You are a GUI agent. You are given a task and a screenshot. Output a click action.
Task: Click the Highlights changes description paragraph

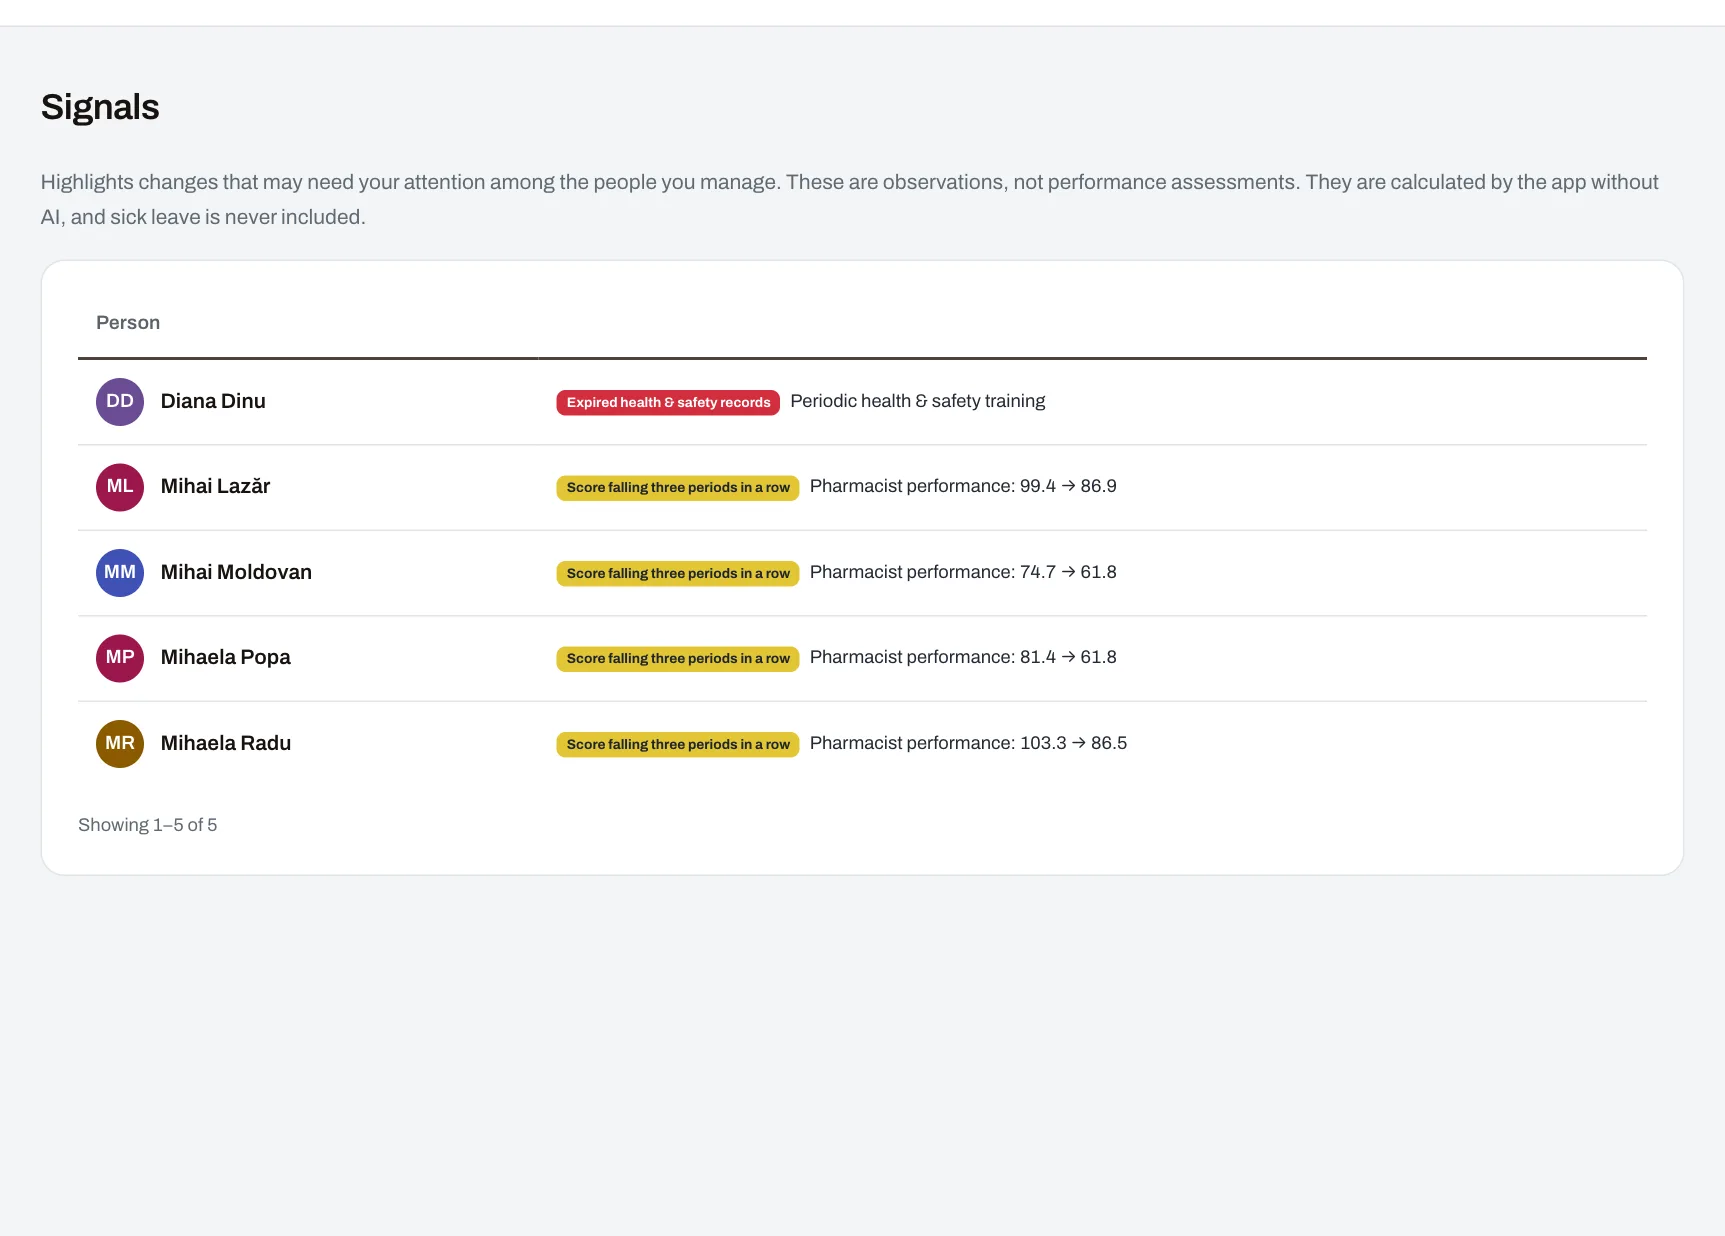point(849,199)
